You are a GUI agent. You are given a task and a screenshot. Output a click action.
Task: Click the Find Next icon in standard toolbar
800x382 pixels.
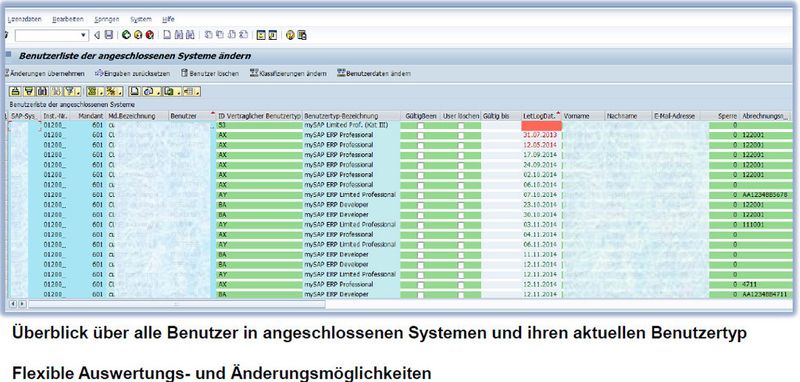coord(190,35)
